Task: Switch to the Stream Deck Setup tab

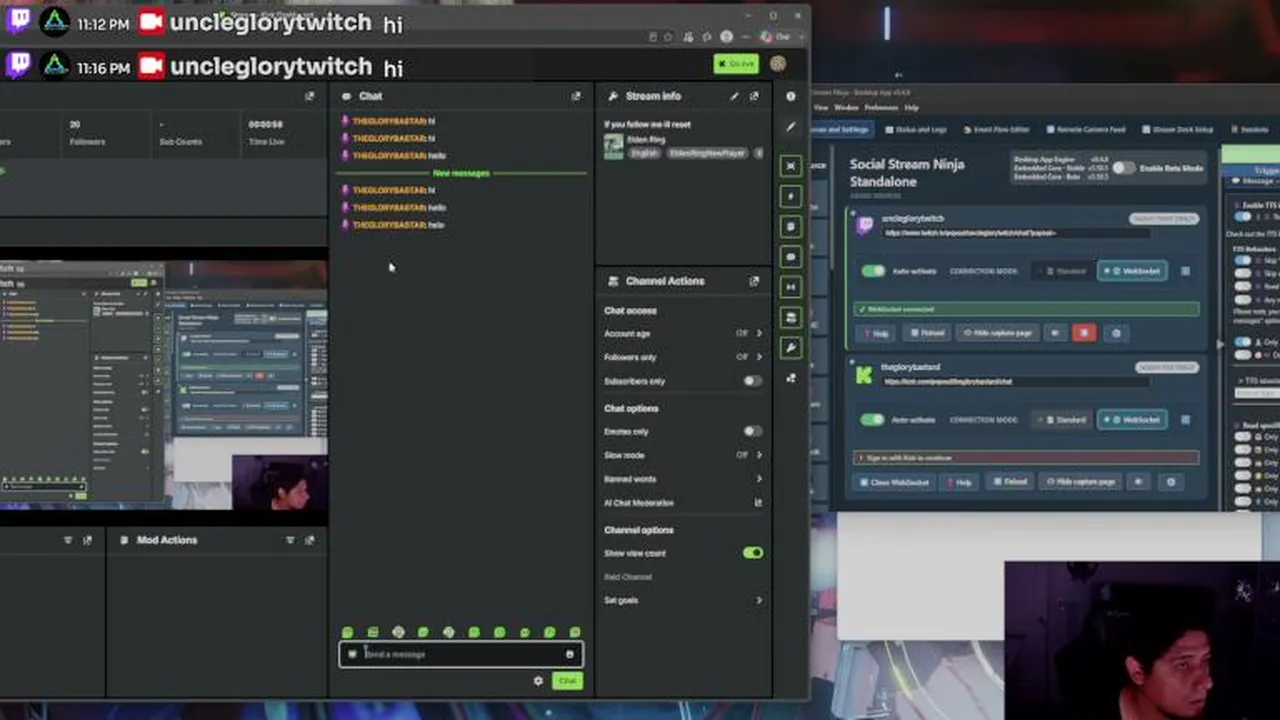Action: [x=1177, y=130]
